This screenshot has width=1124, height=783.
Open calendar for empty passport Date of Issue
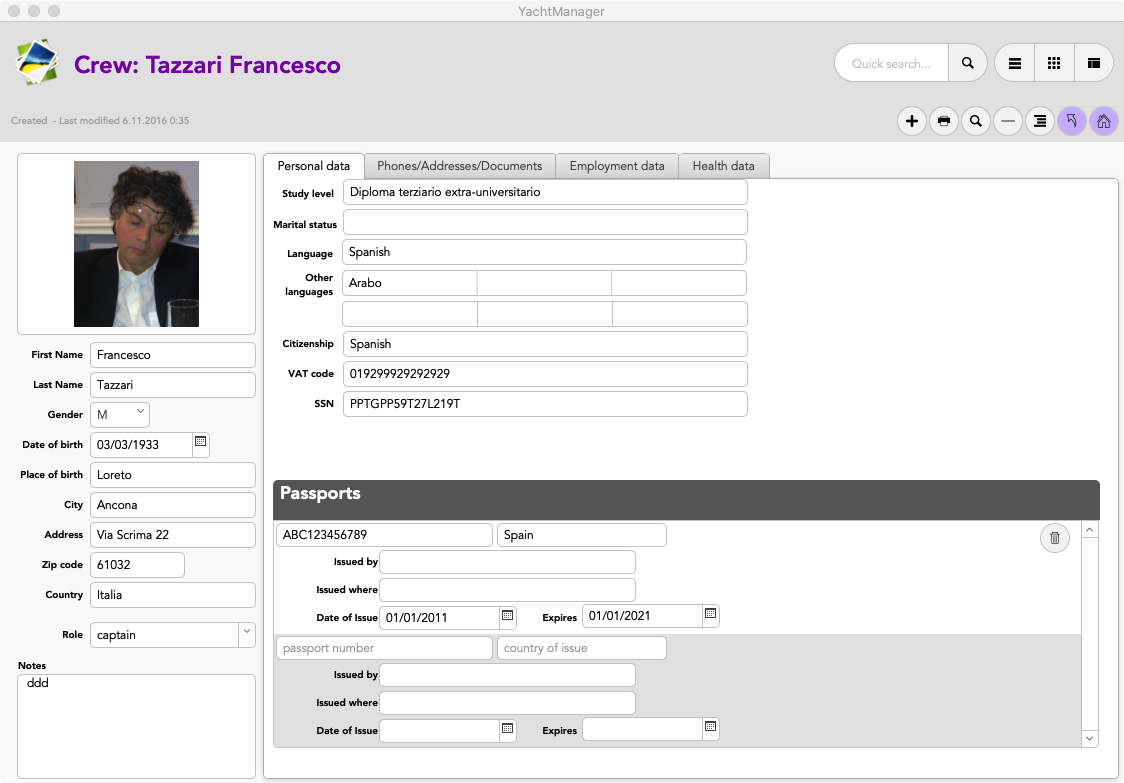click(x=508, y=729)
